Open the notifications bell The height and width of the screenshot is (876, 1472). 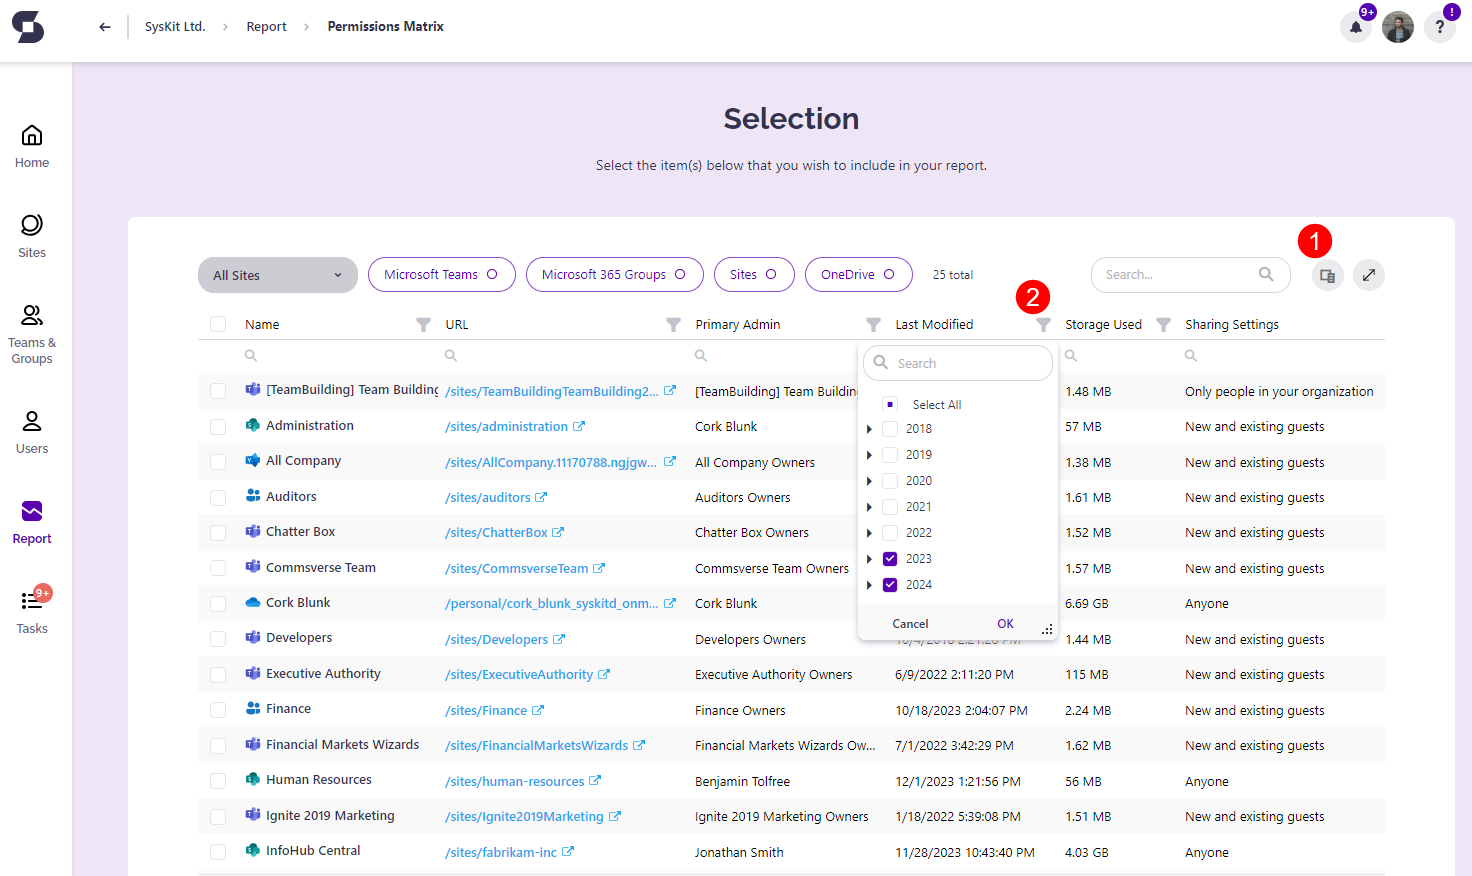(1355, 26)
